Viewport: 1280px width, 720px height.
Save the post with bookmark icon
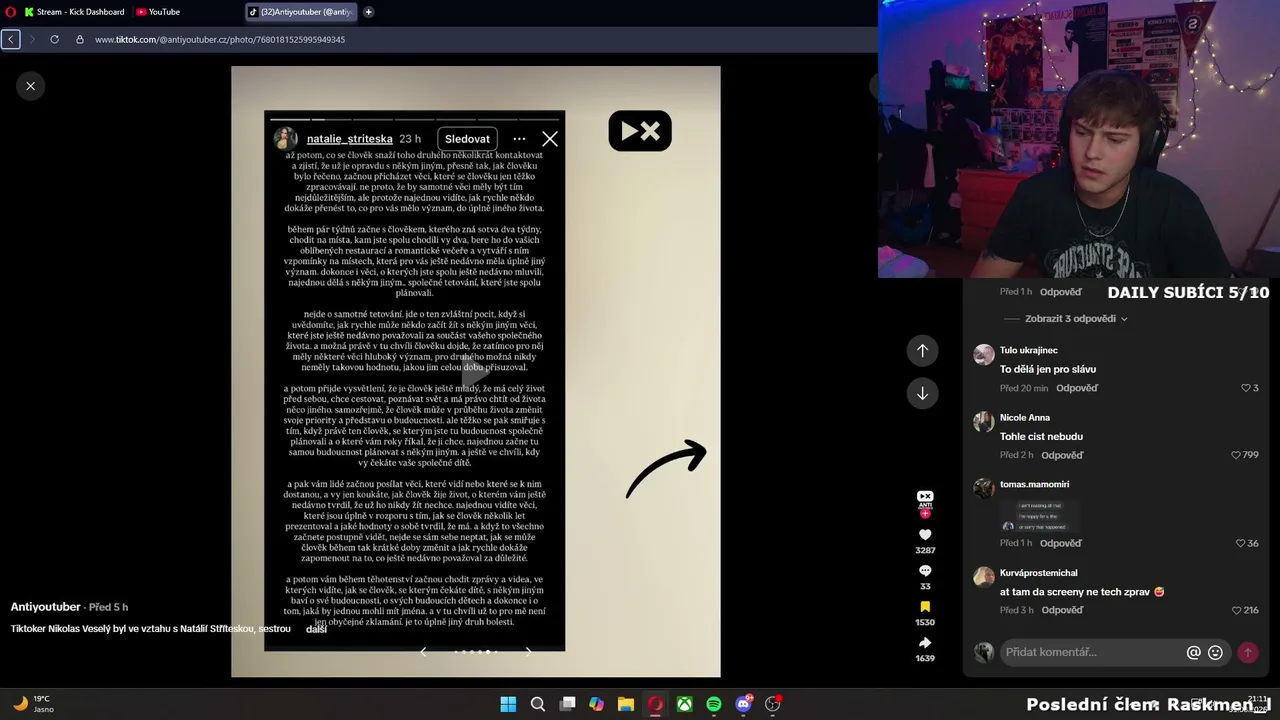(925, 607)
